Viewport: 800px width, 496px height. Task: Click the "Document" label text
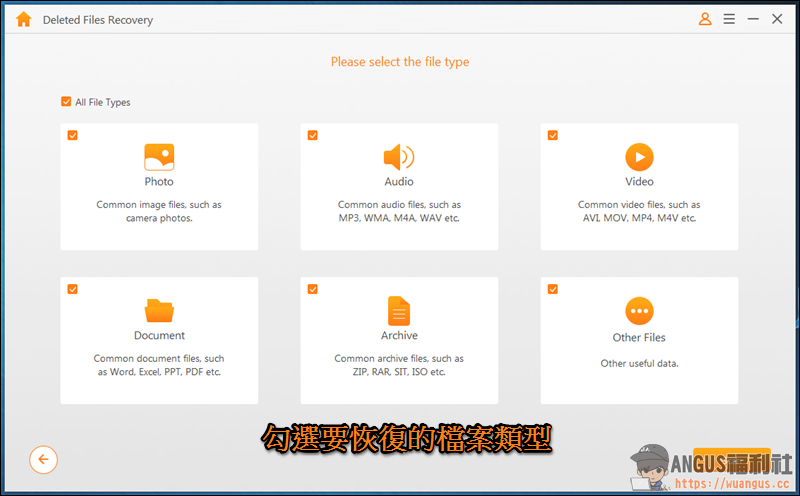pos(159,335)
